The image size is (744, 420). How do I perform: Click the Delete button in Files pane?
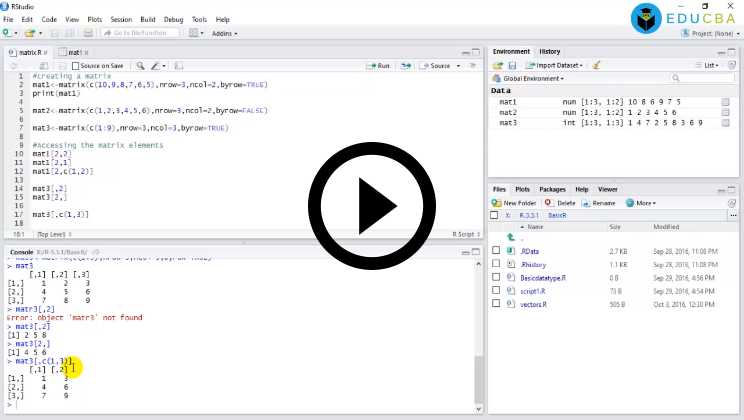[561, 202]
